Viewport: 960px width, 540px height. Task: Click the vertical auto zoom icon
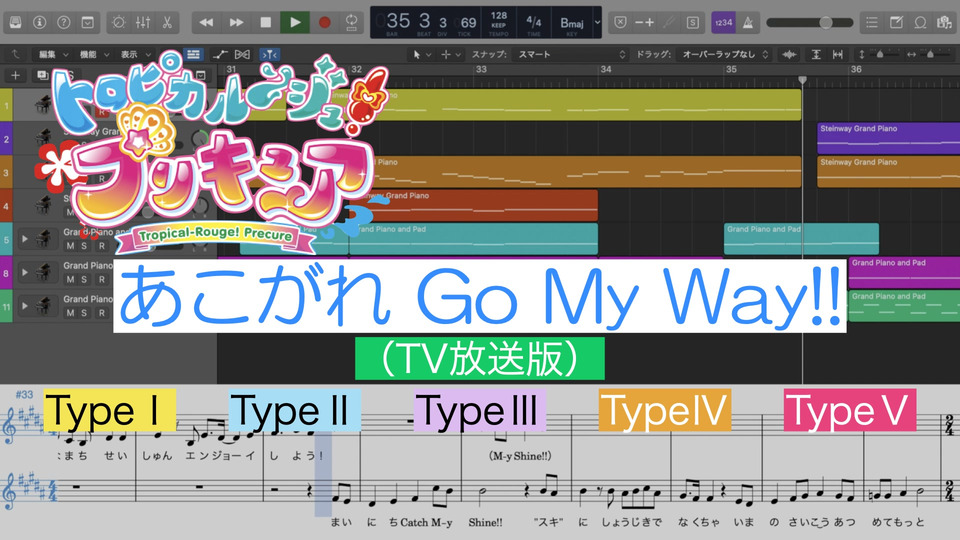click(816, 54)
